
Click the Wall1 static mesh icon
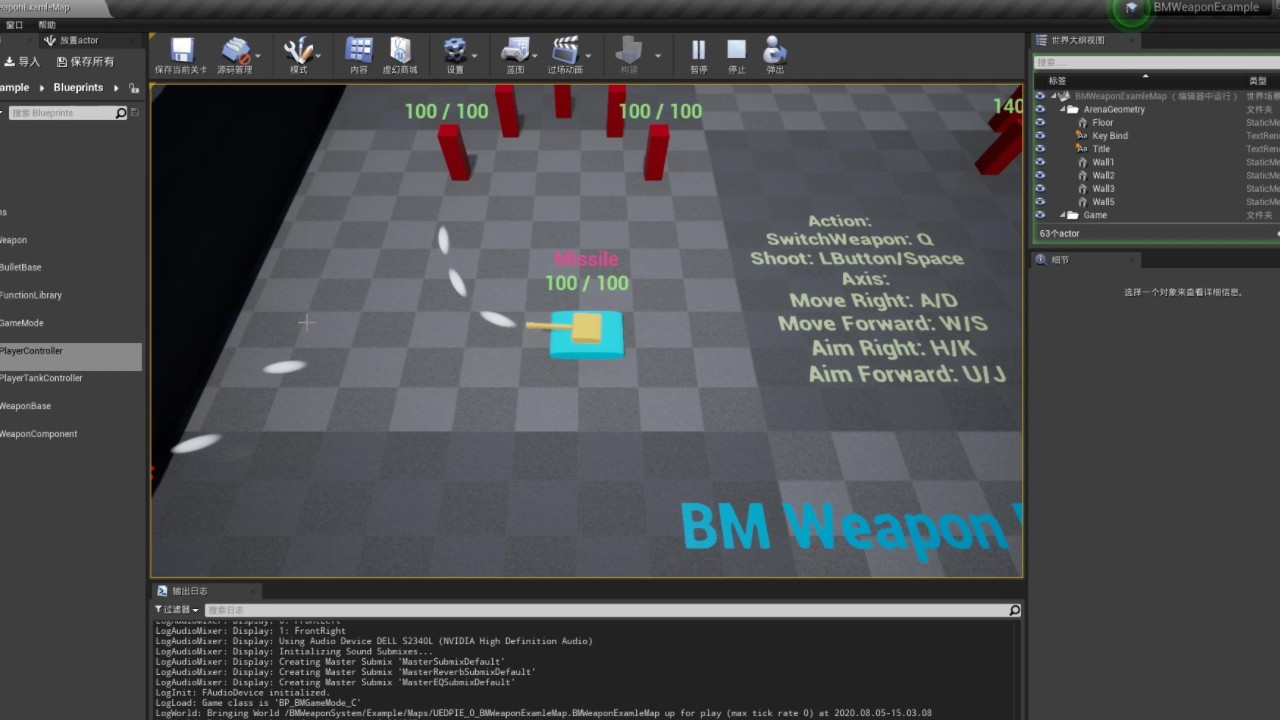(x=1082, y=162)
